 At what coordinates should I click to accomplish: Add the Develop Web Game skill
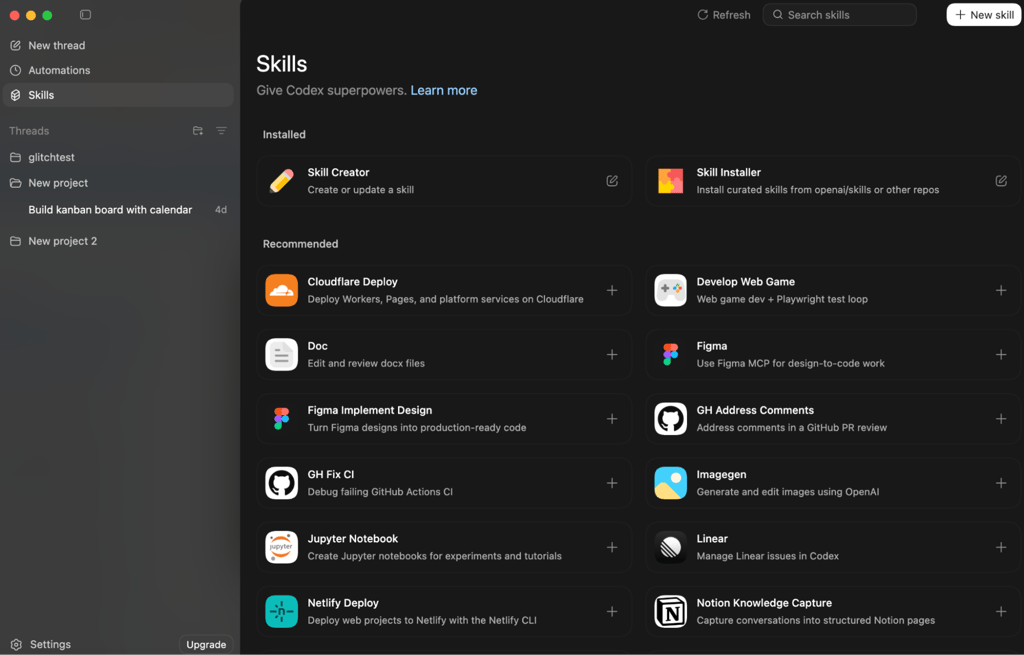point(1001,290)
